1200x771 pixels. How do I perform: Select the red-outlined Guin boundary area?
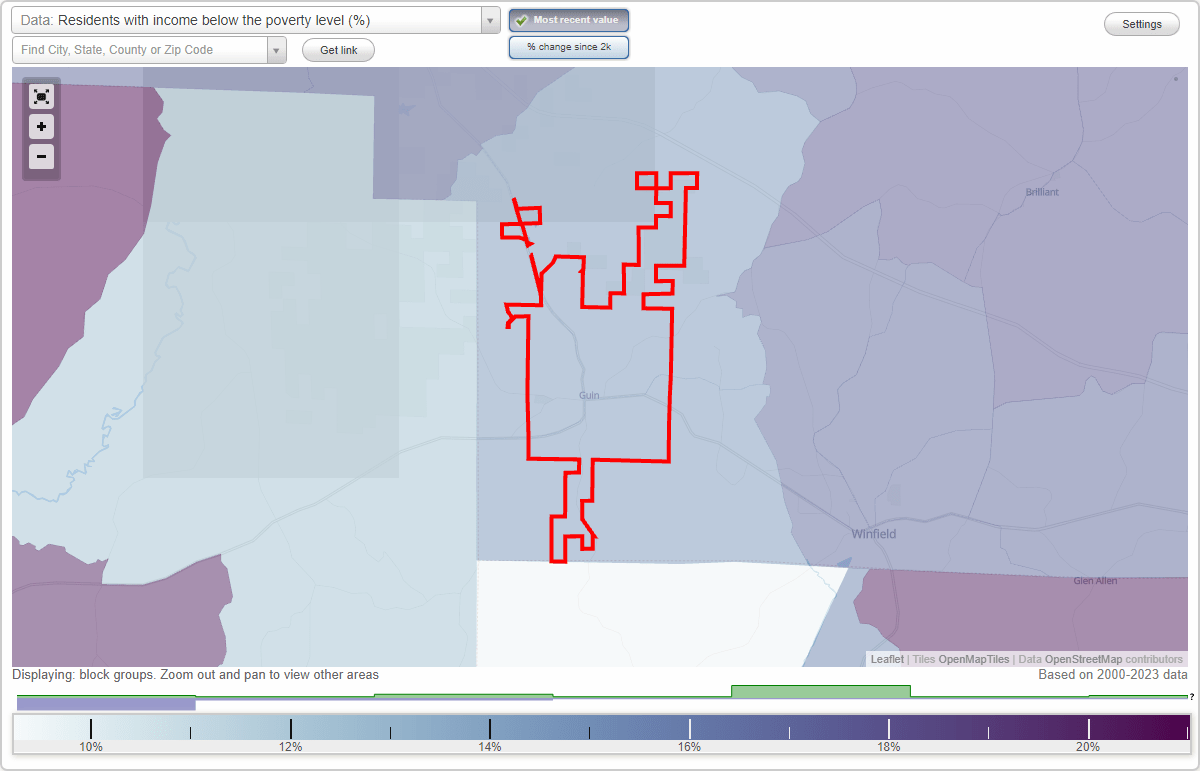590,395
